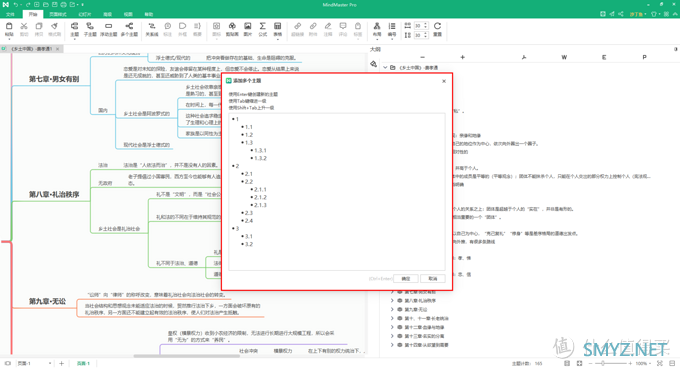Open the 剪贴画 clipart library
Image resolution: width=680 pixels, height=369 pixels.
[x=232, y=29]
